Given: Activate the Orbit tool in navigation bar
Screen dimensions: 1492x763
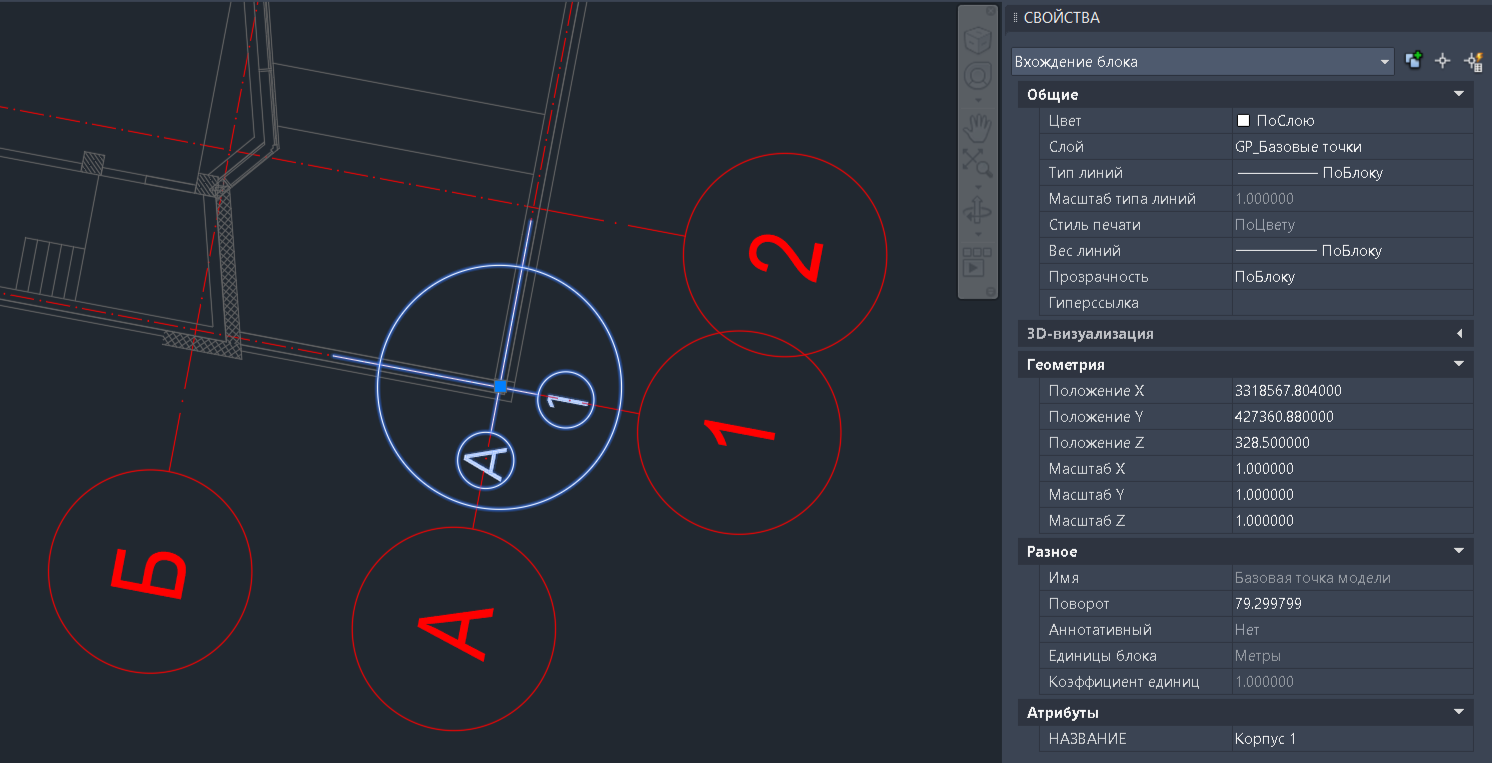Looking at the screenshot, I should 977,211.
